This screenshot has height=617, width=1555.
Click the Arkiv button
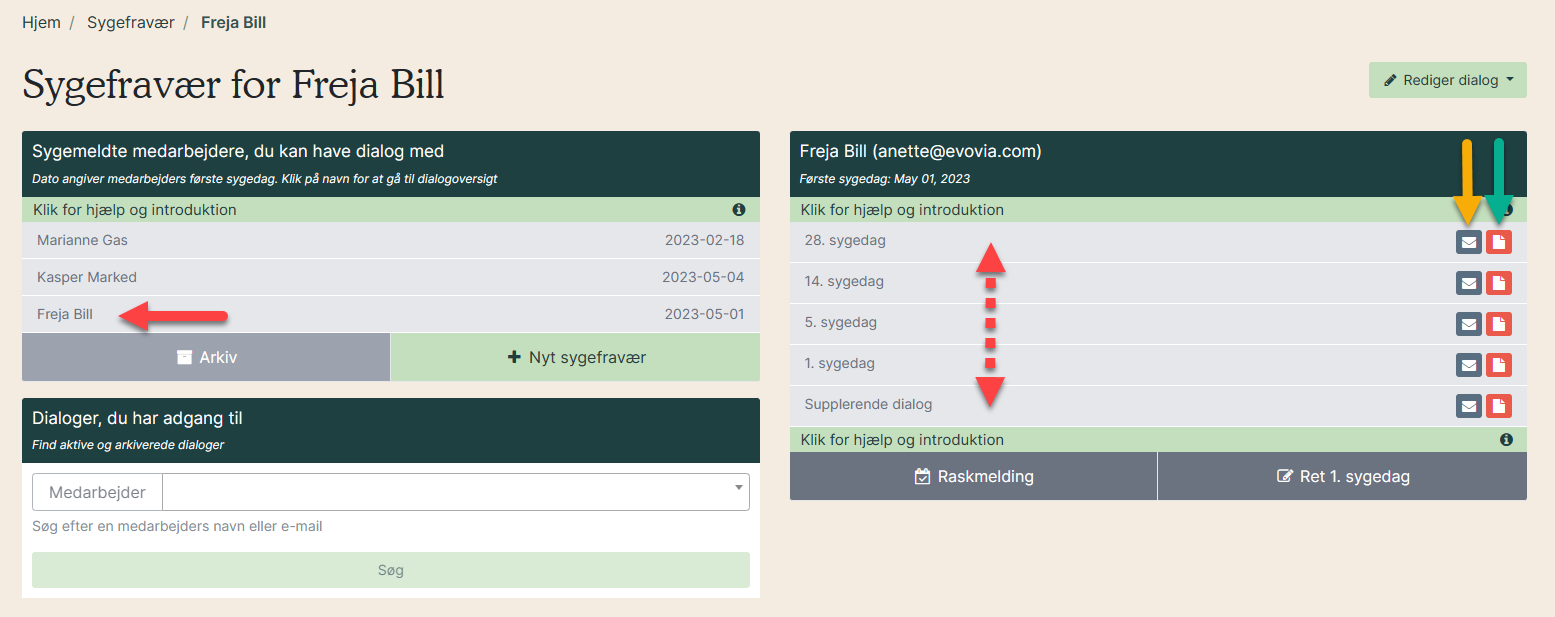click(x=206, y=357)
